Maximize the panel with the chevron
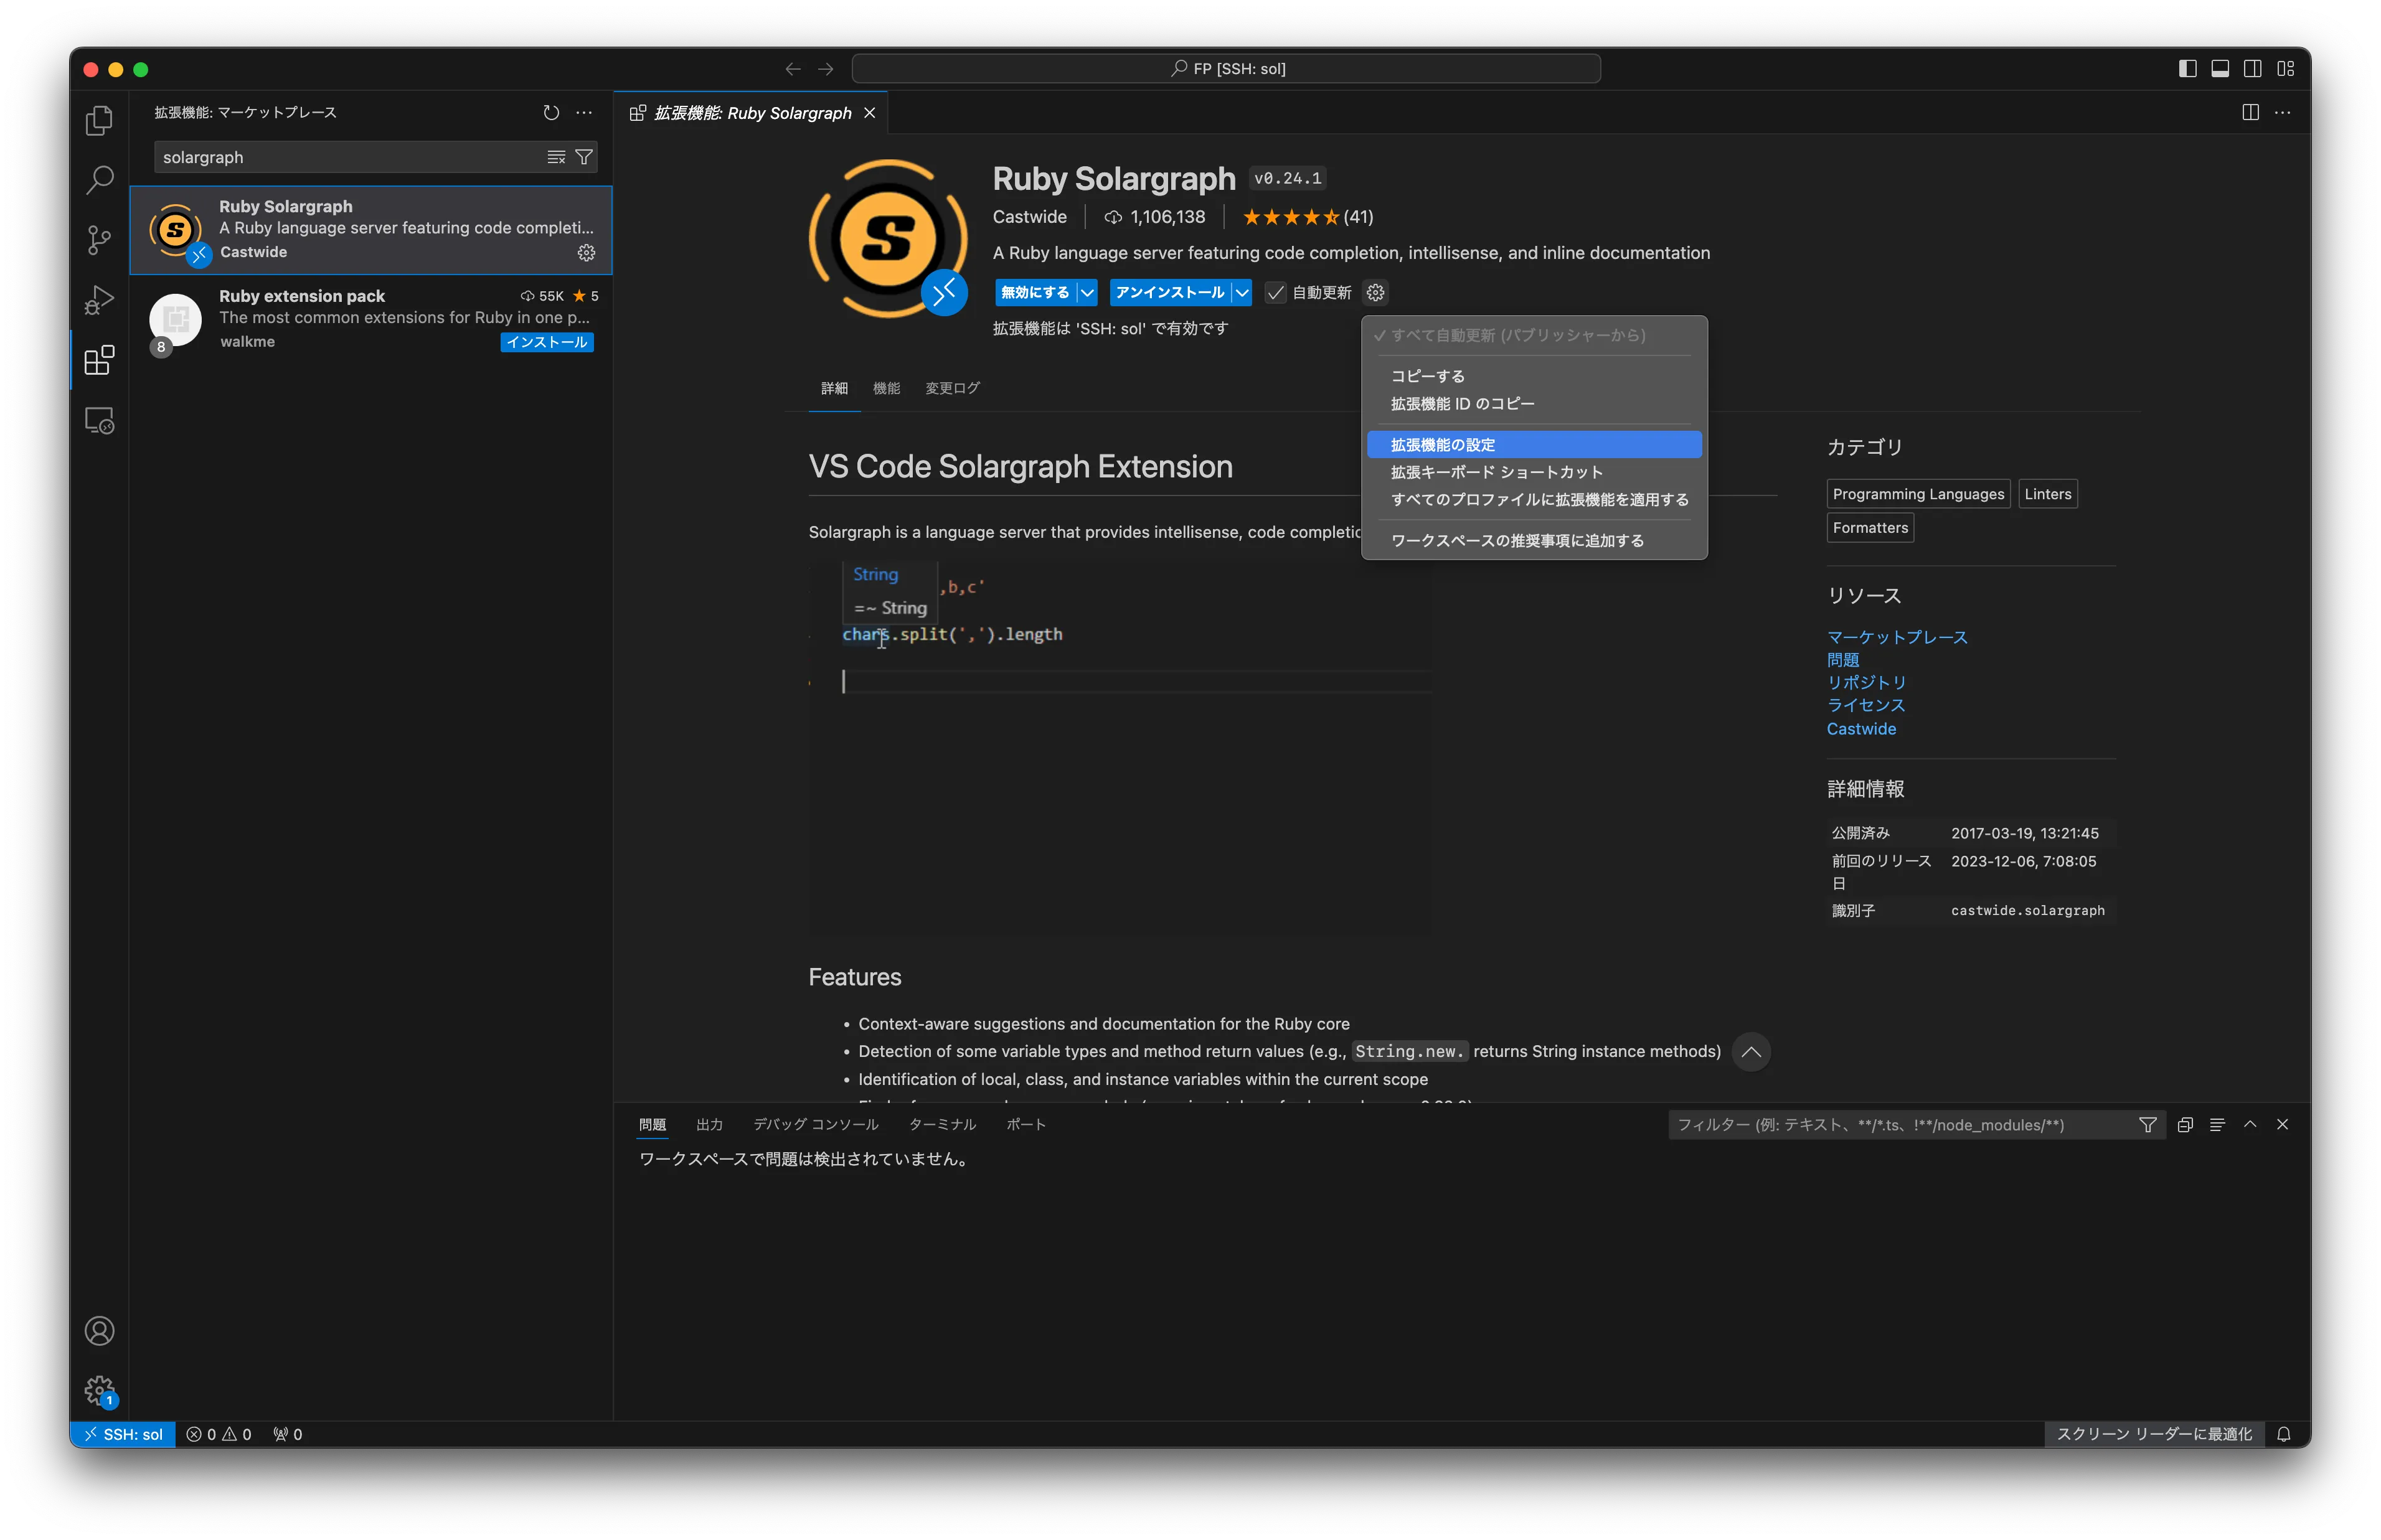 2250,1125
